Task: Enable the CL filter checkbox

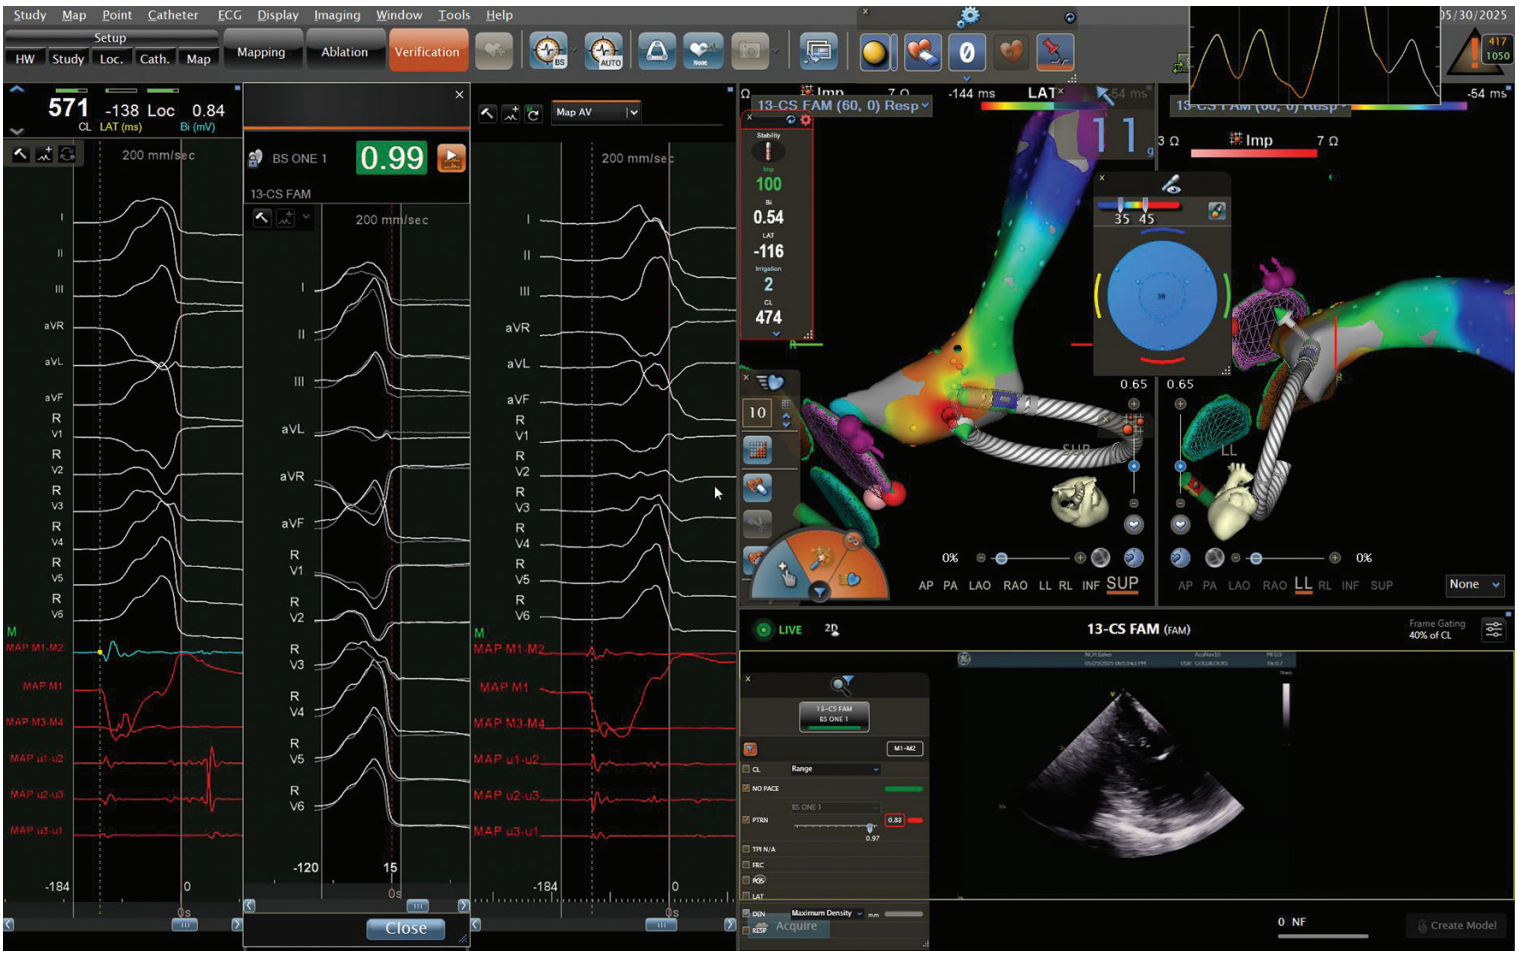Action: 747,769
